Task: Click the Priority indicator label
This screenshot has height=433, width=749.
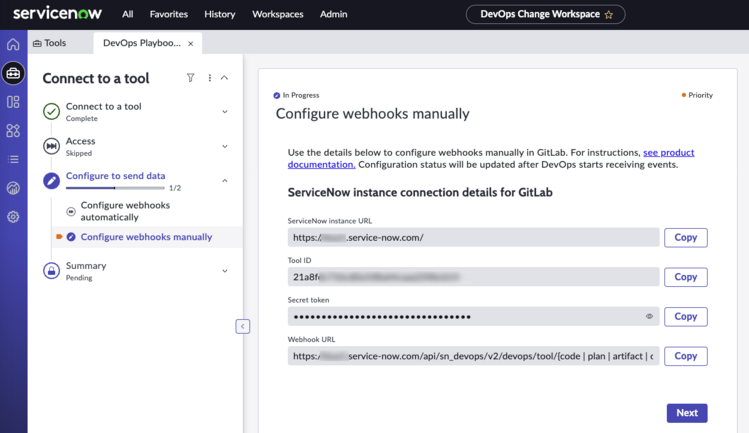Action: click(x=700, y=95)
